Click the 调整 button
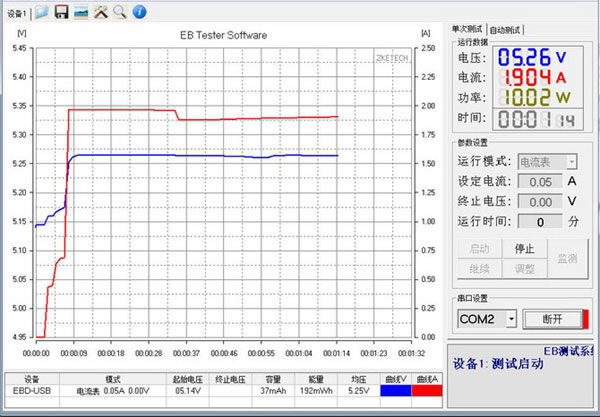This screenshot has height=417, width=600. tap(524, 269)
